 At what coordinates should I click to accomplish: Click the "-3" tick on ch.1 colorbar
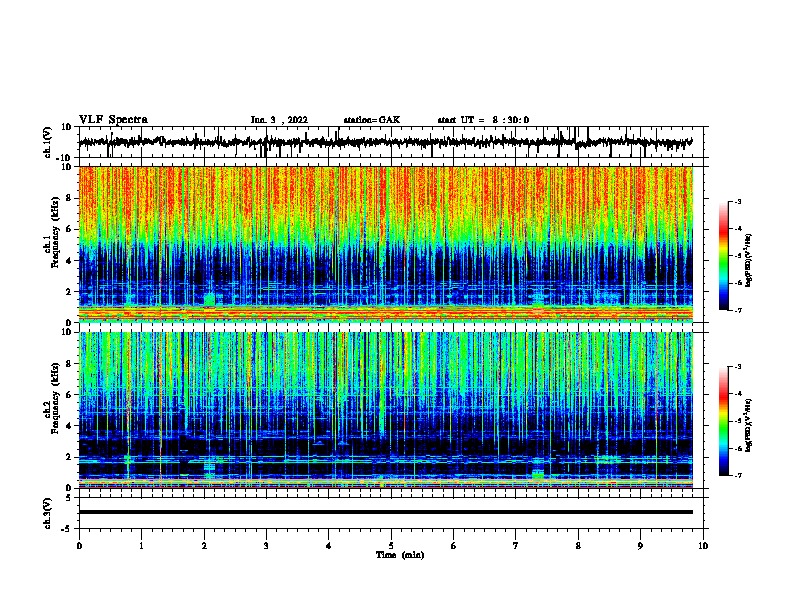738,202
